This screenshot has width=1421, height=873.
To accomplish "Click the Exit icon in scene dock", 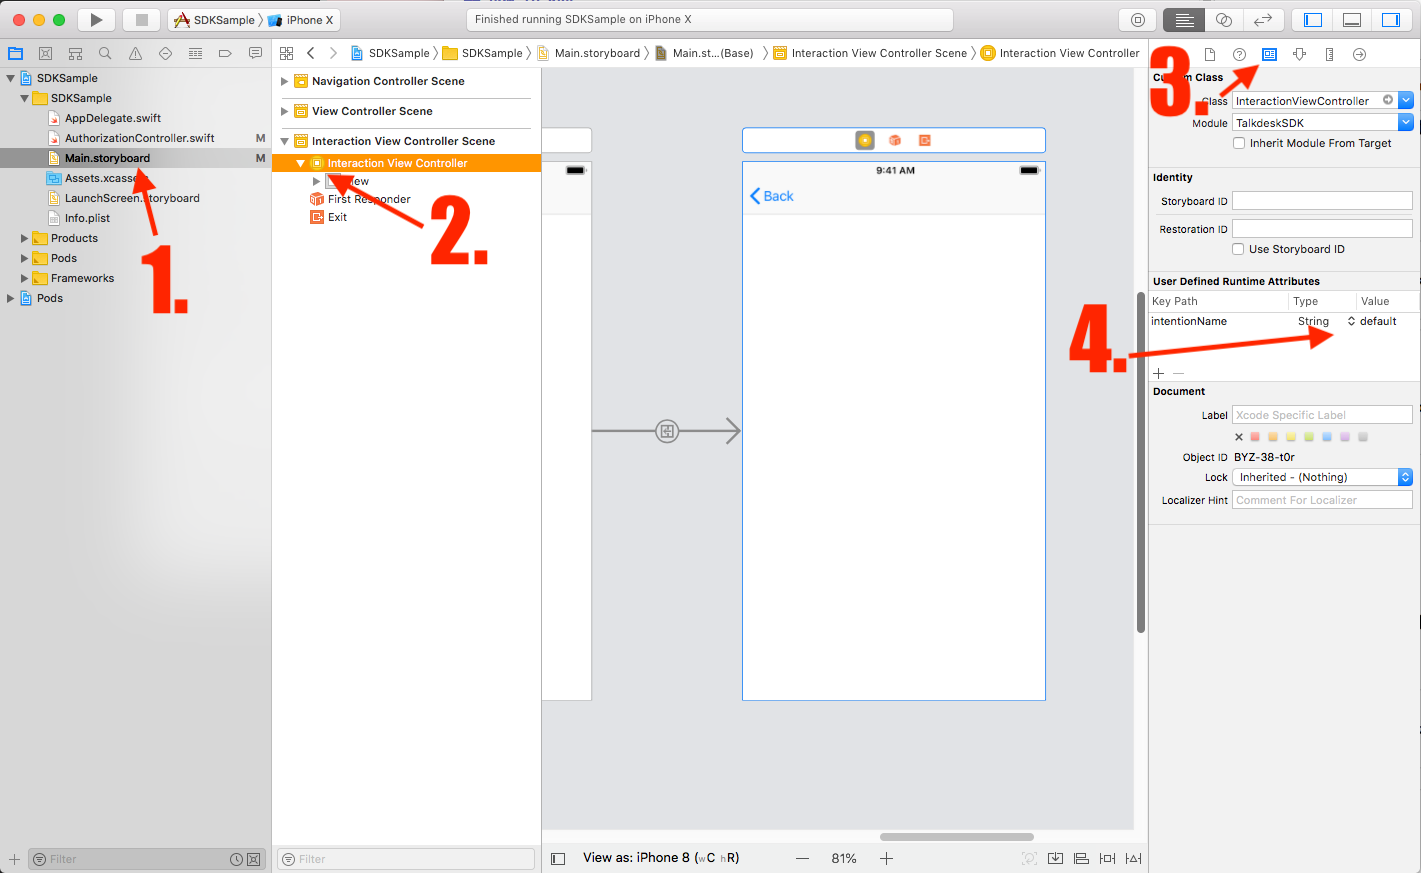I will (925, 140).
